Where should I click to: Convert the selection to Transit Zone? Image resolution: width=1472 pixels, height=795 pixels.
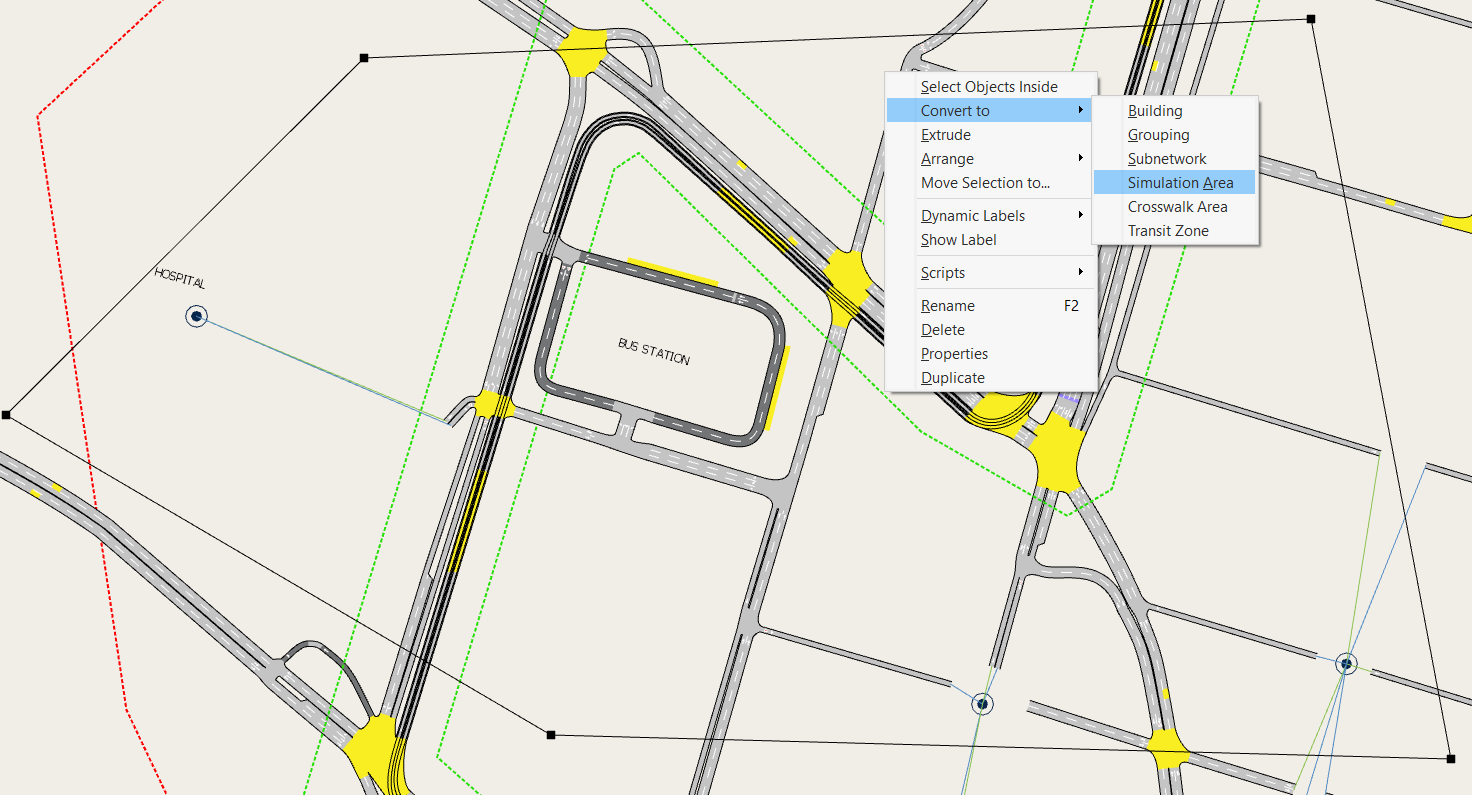(1167, 230)
